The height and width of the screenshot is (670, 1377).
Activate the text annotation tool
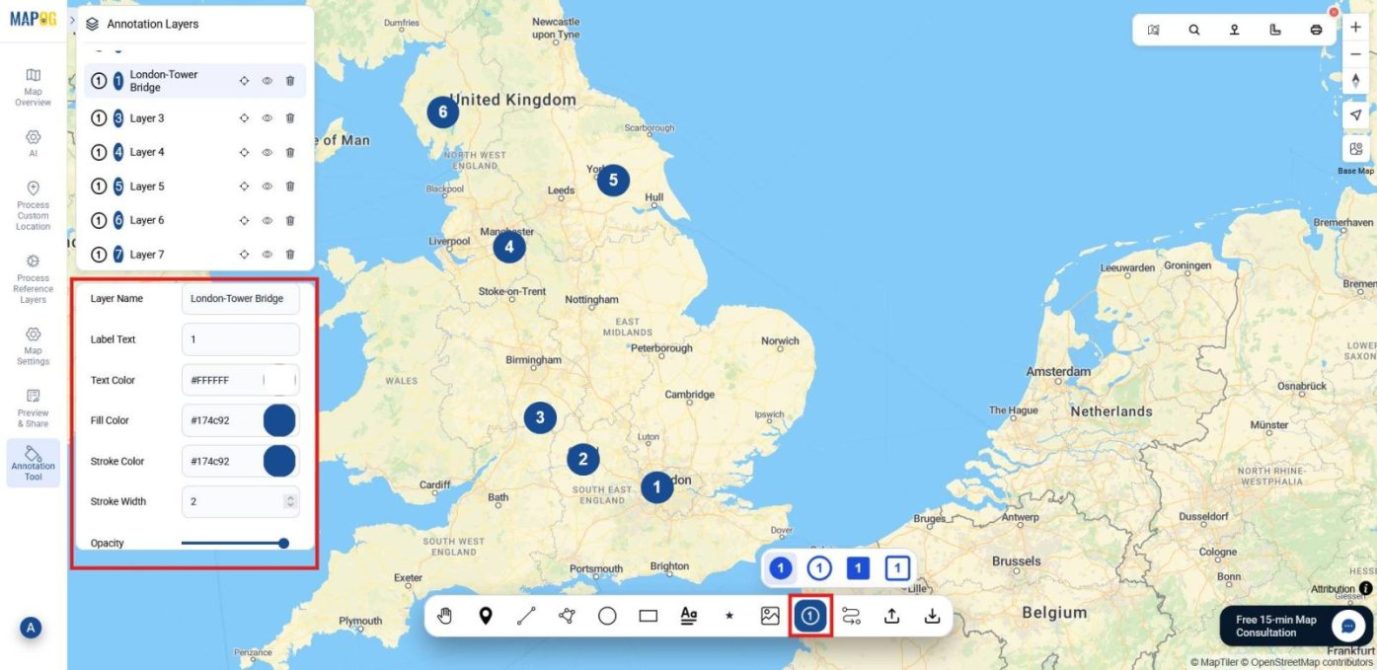[688, 616]
